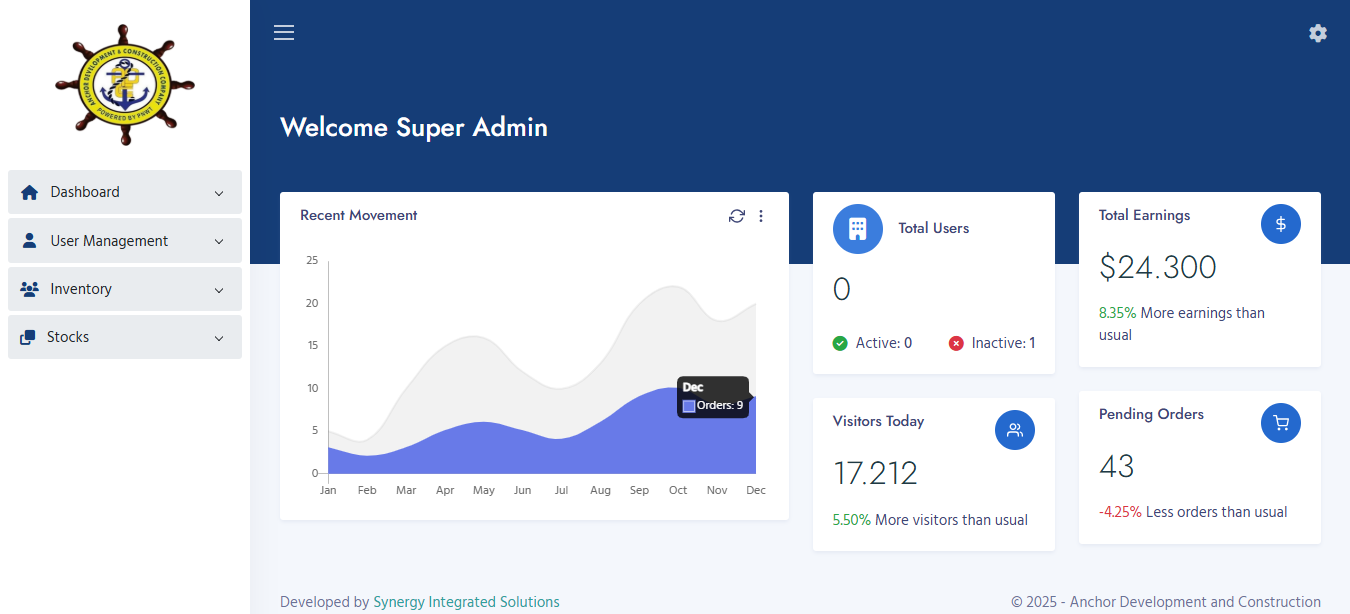Open the chart three-dot options menu
Screen dimensions: 1350x614
pos(761,216)
